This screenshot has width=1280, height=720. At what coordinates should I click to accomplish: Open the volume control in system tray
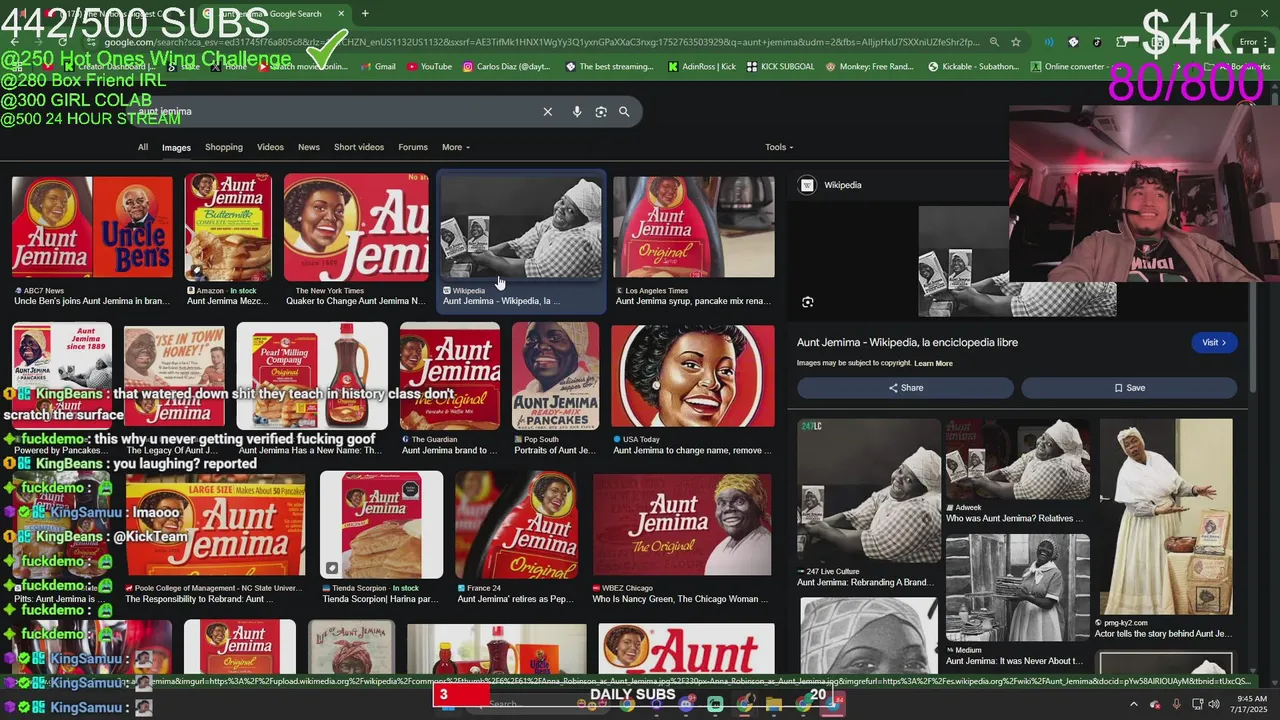tap(1213, 704)
